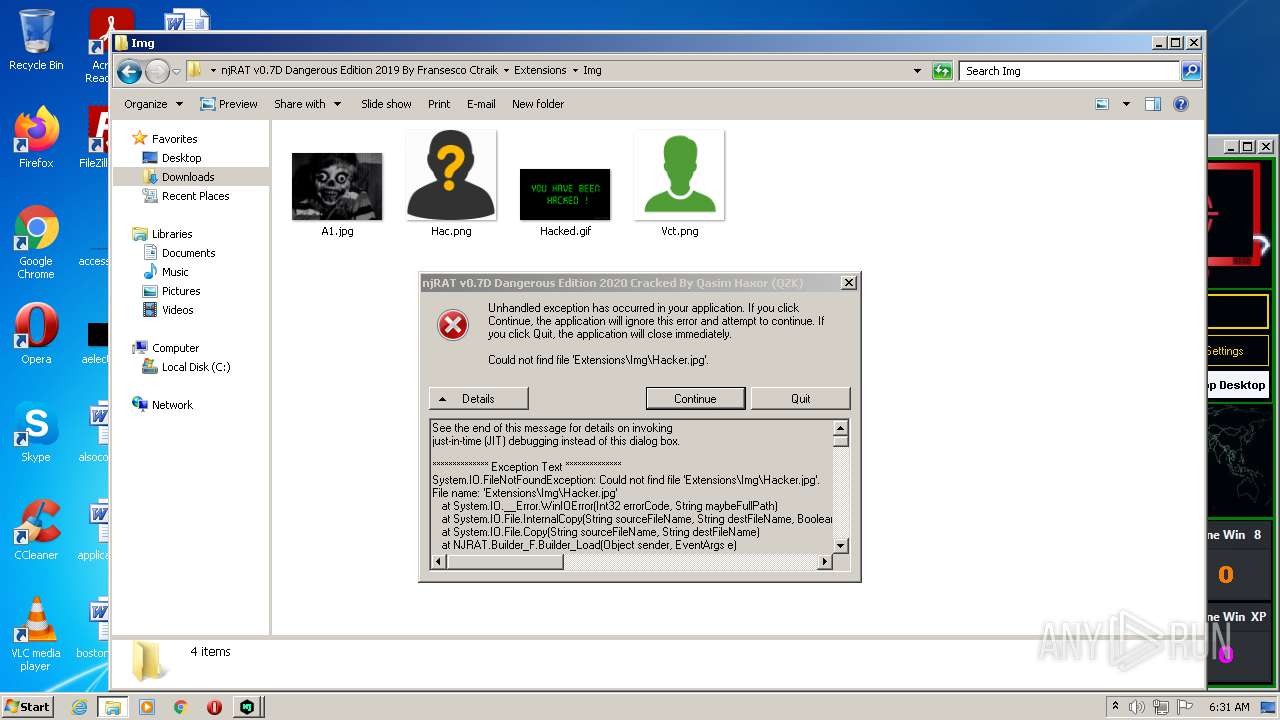The height and width of the screenshot is (720, 1280).
Task: Click Libraries header in navigation pane
Action: (172, 234)
